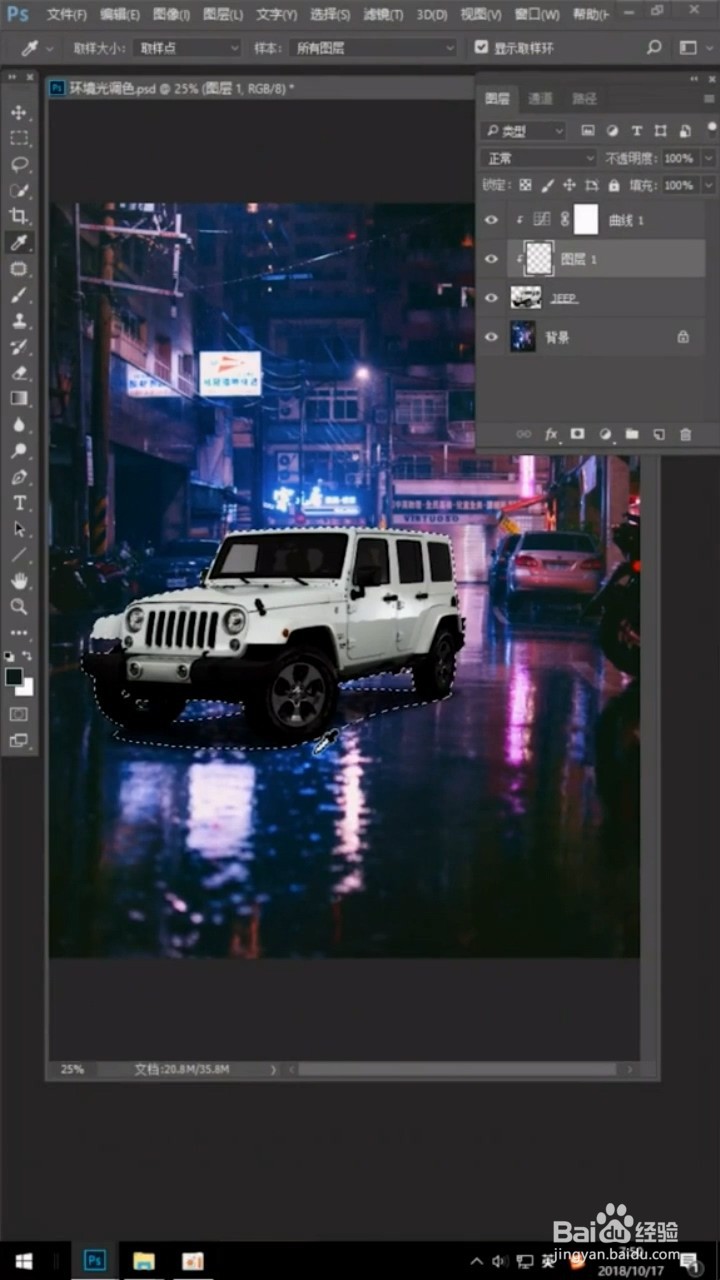This screenshot has width=720, height=1280.
Task: Select the Dodge tool
Action: tap(19, 450)
